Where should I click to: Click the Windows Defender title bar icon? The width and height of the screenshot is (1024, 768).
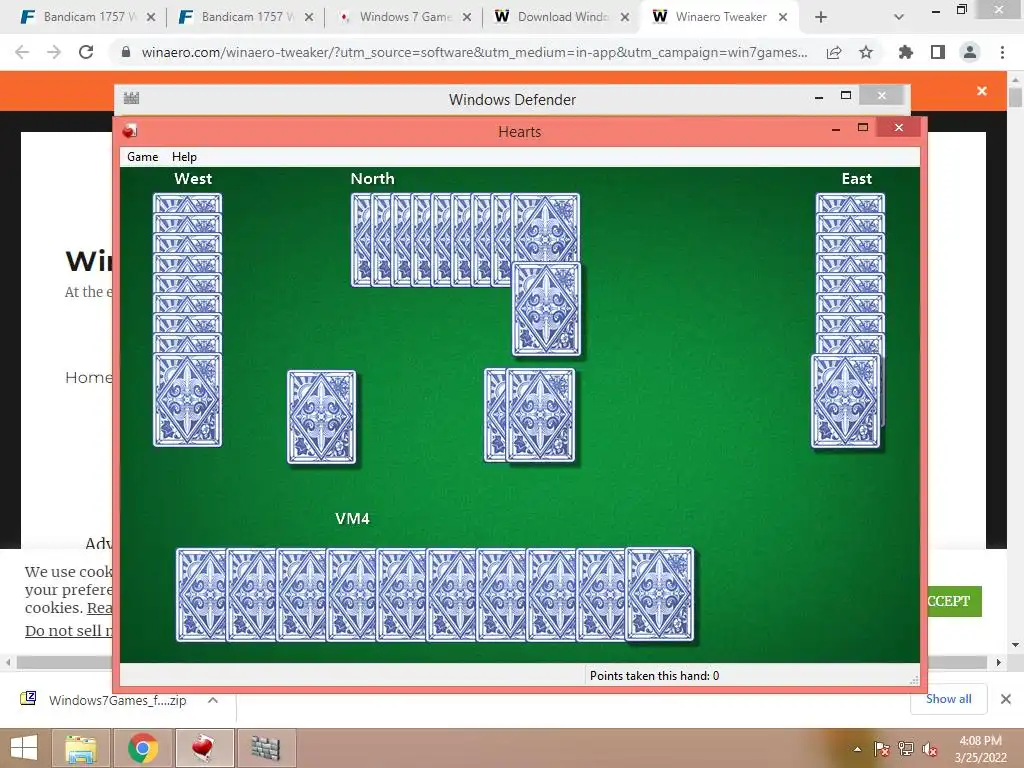[x=131, y=99]
